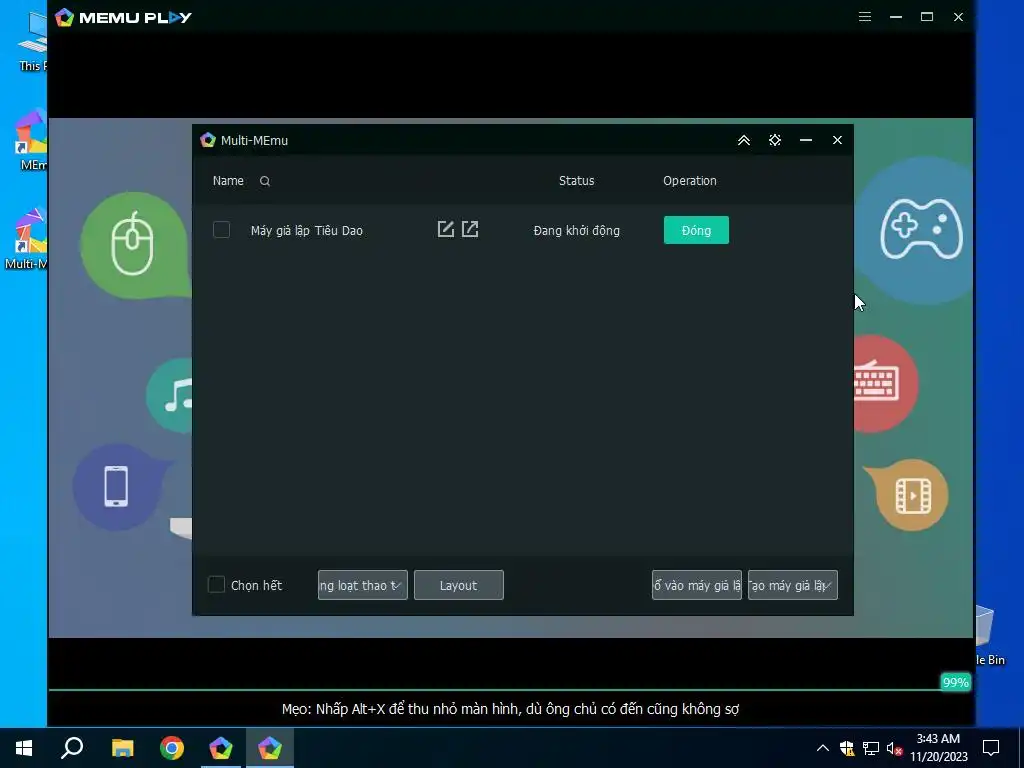Enable the Chọn hết checkbox
Image resolution: width=1024 pixels, height=768 pixels.
pyautogui.click(x=216, y=584)
